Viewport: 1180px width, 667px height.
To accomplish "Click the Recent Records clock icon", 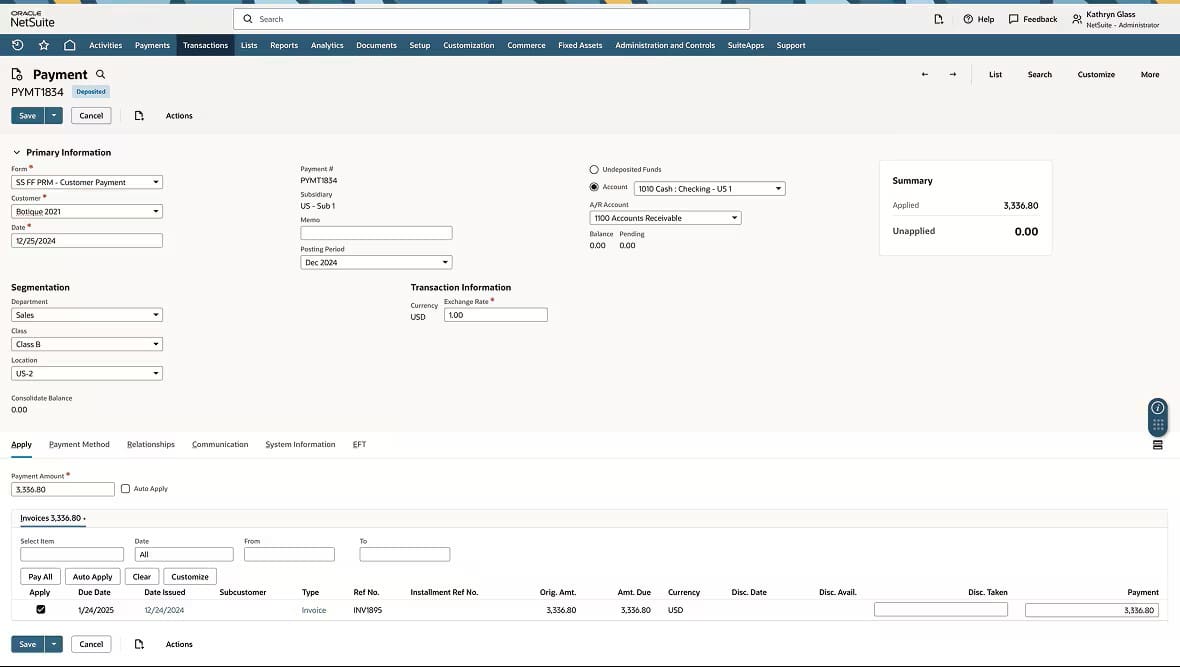I will coord(17,45).
